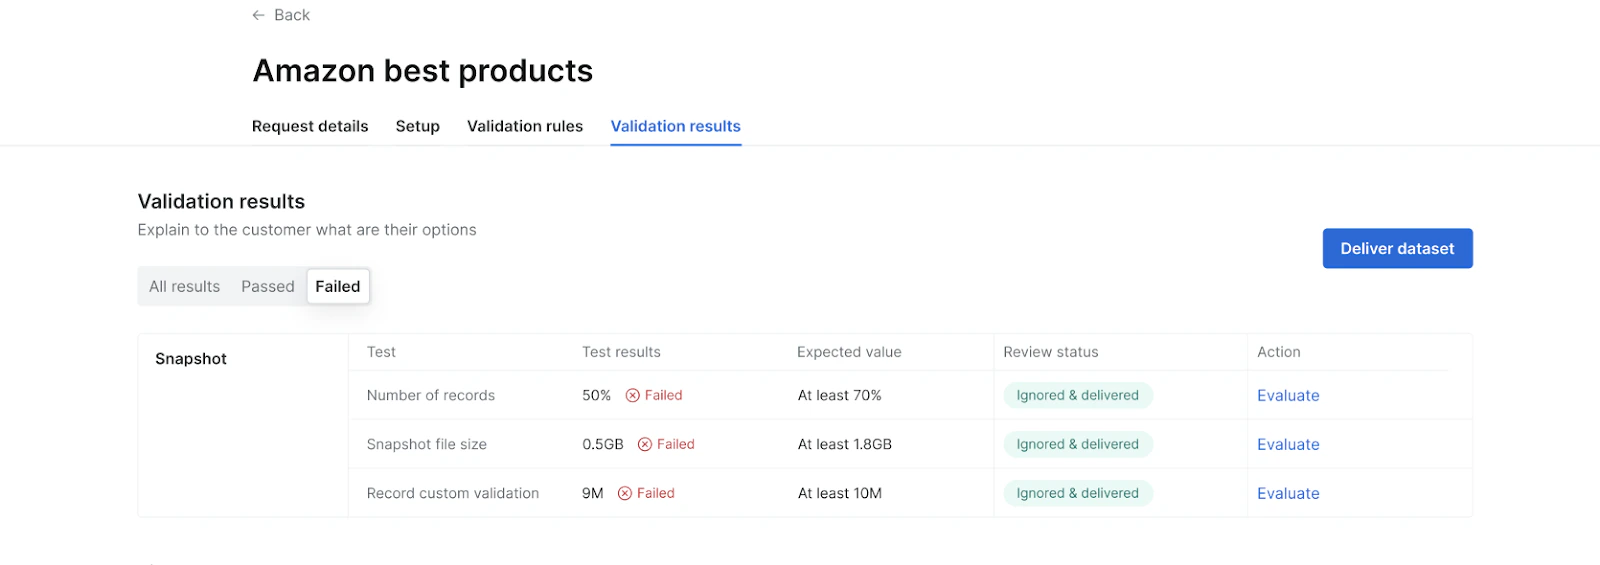Screen dimensions: 1600x565
Task: Click Ignored & delivered badge for Snapshot file size
Action: point(1078,444)
